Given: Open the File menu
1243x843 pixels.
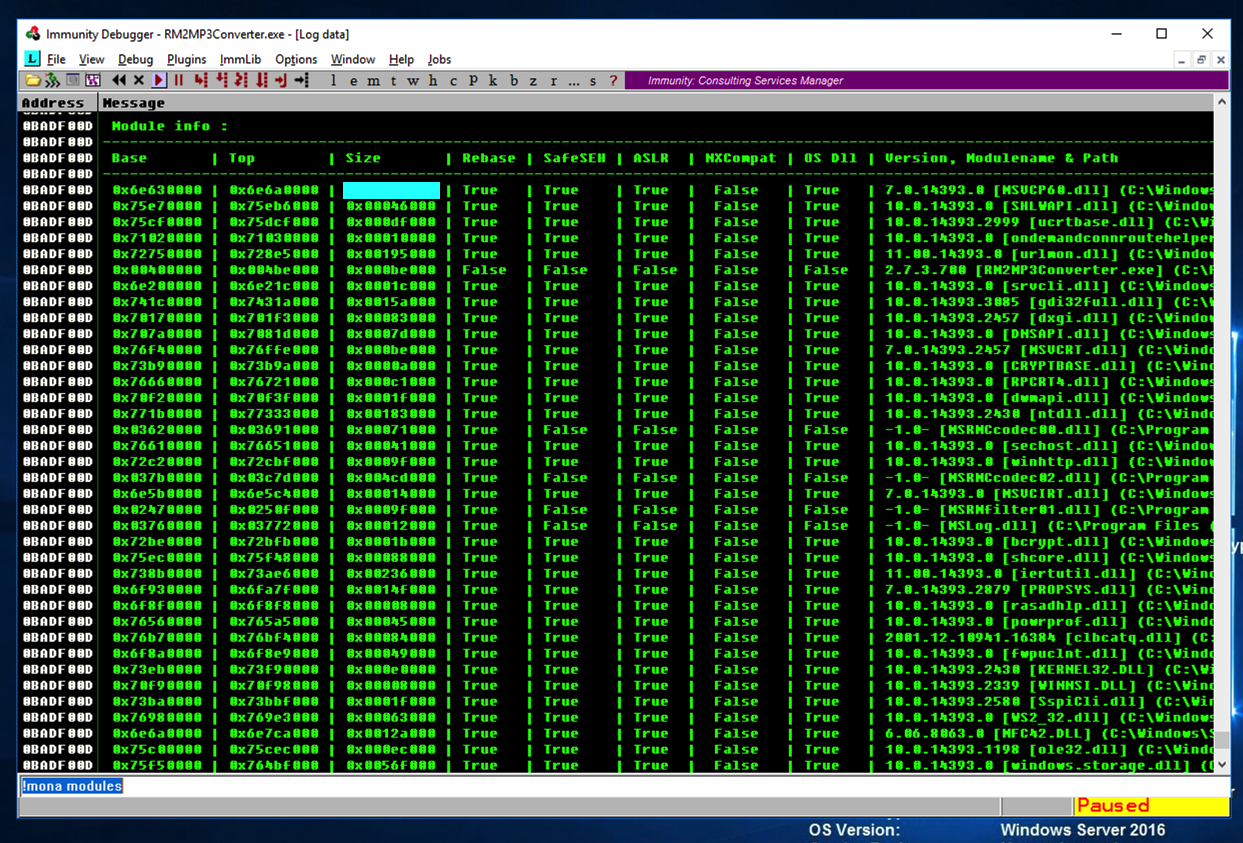Looking at the screenshot, I should (x=56, y=59).
